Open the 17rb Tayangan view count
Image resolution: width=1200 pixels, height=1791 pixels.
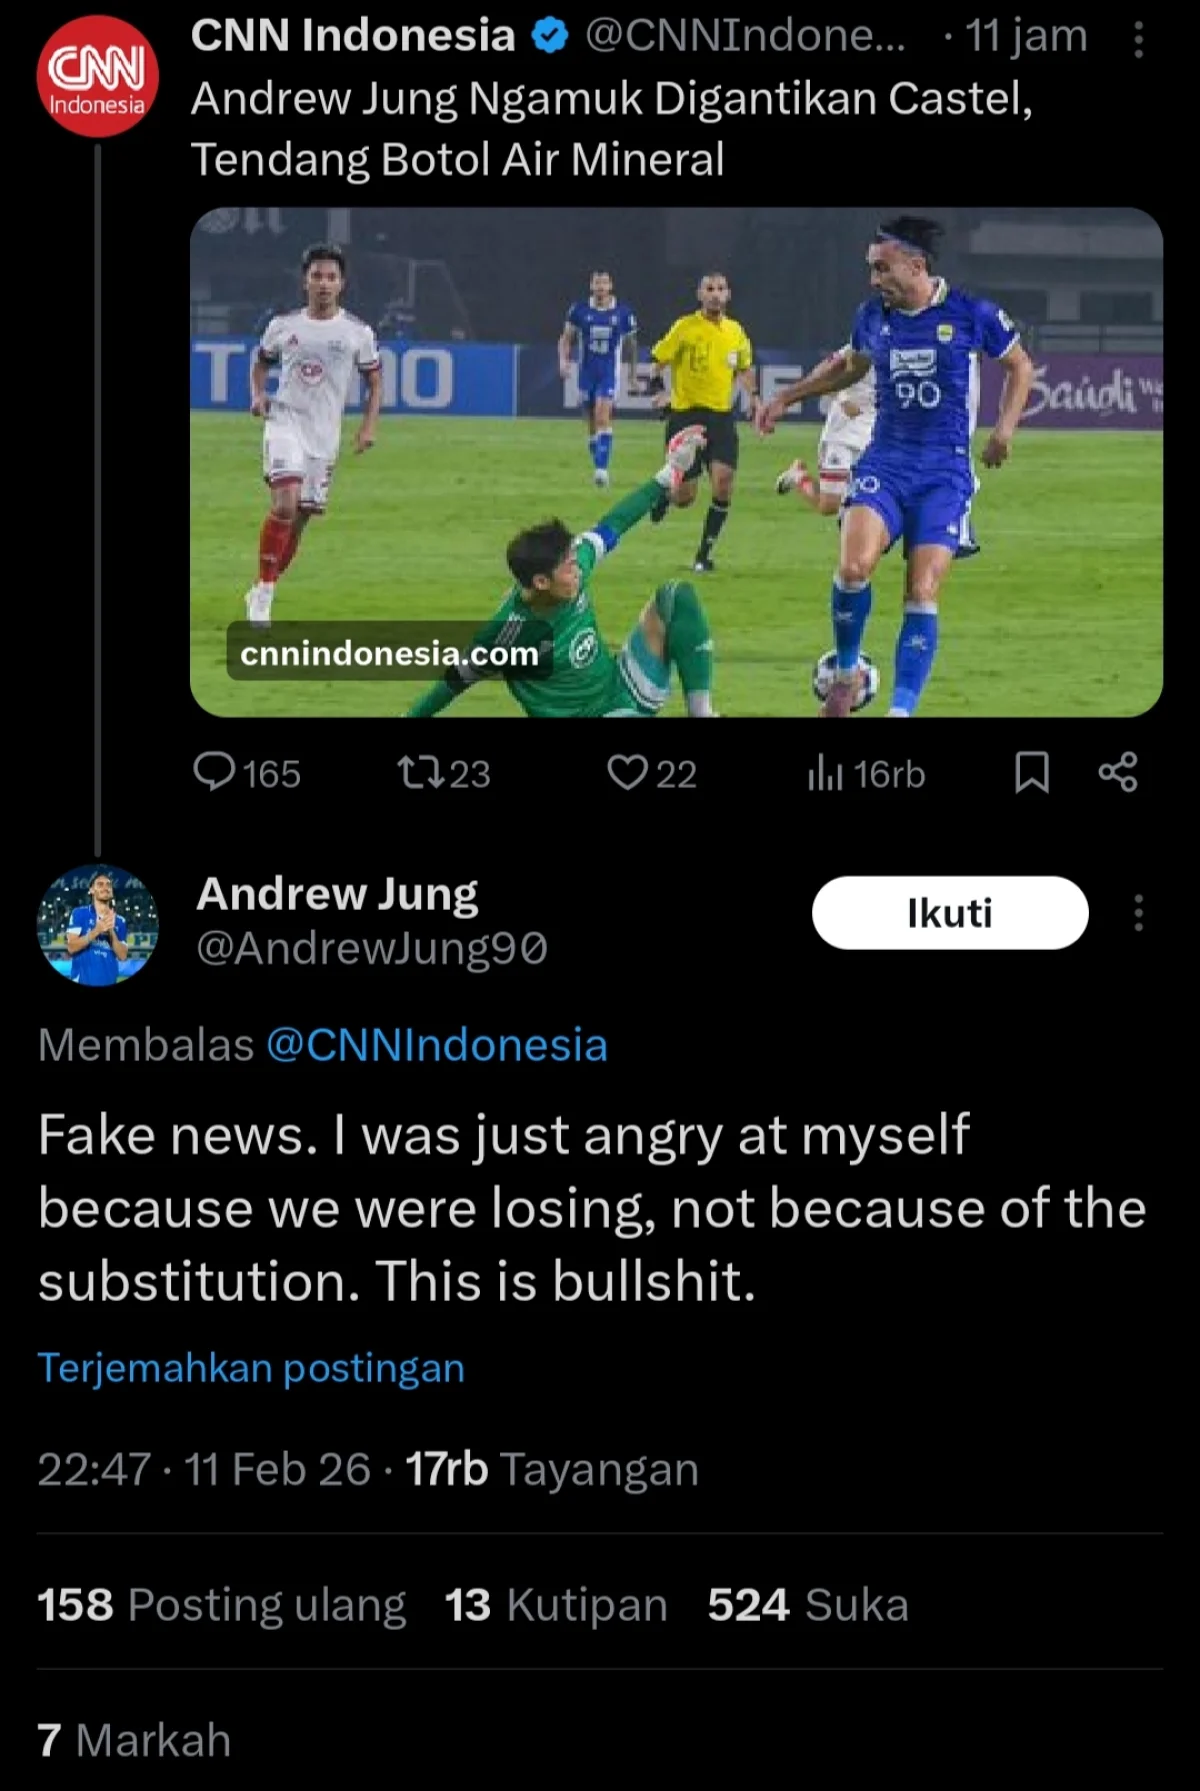click(552, 1470)
